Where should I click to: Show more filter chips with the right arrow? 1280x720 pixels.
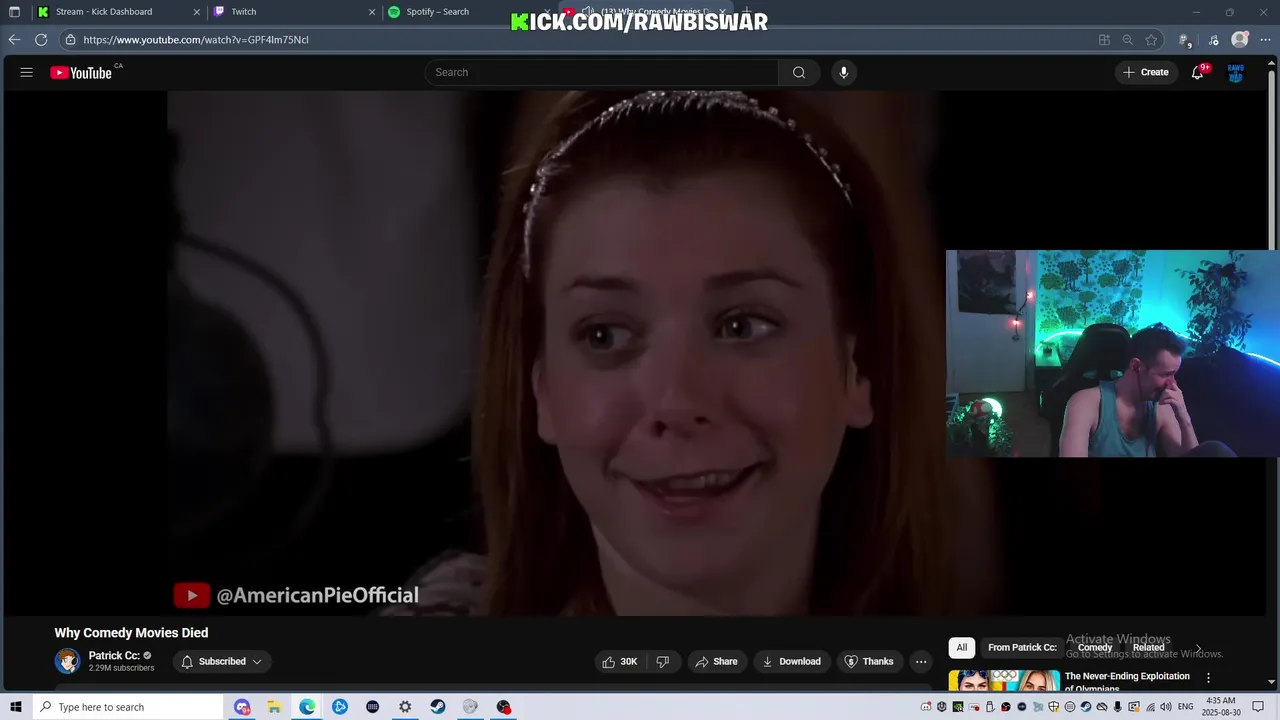point(1199,648)
